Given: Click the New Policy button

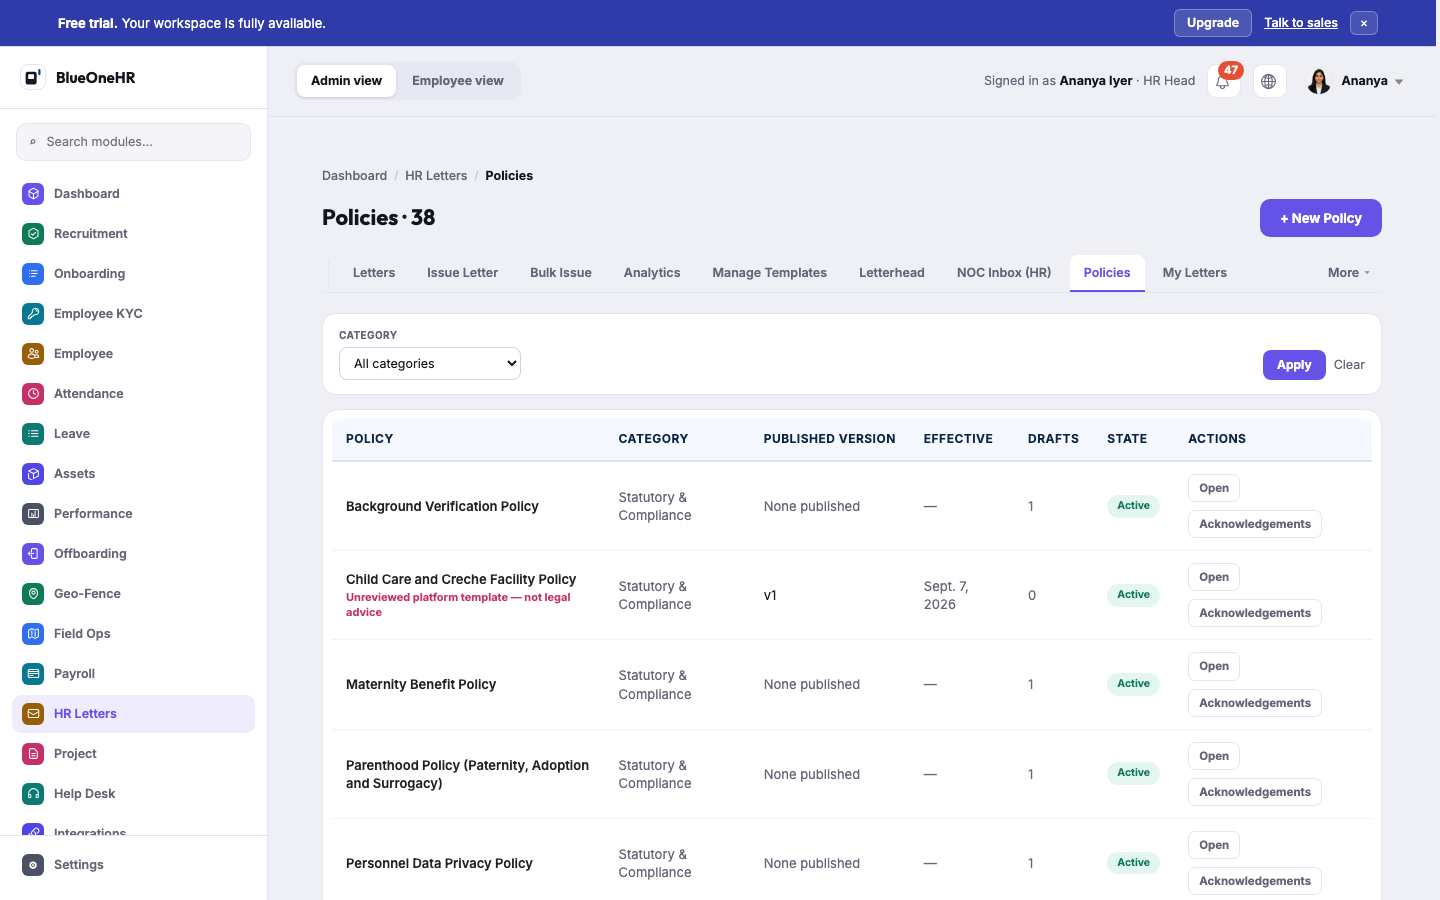Looking at the screenshot, I should click(1321, 218).
